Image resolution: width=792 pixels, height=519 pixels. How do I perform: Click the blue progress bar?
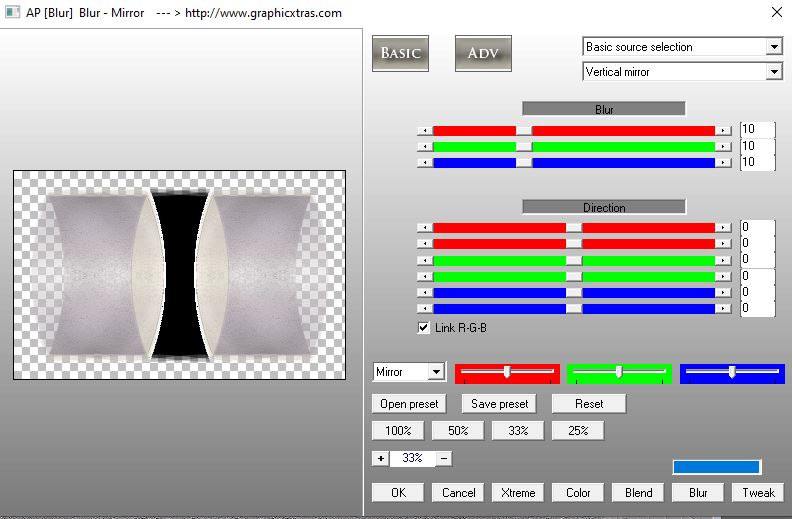(717, 467)
